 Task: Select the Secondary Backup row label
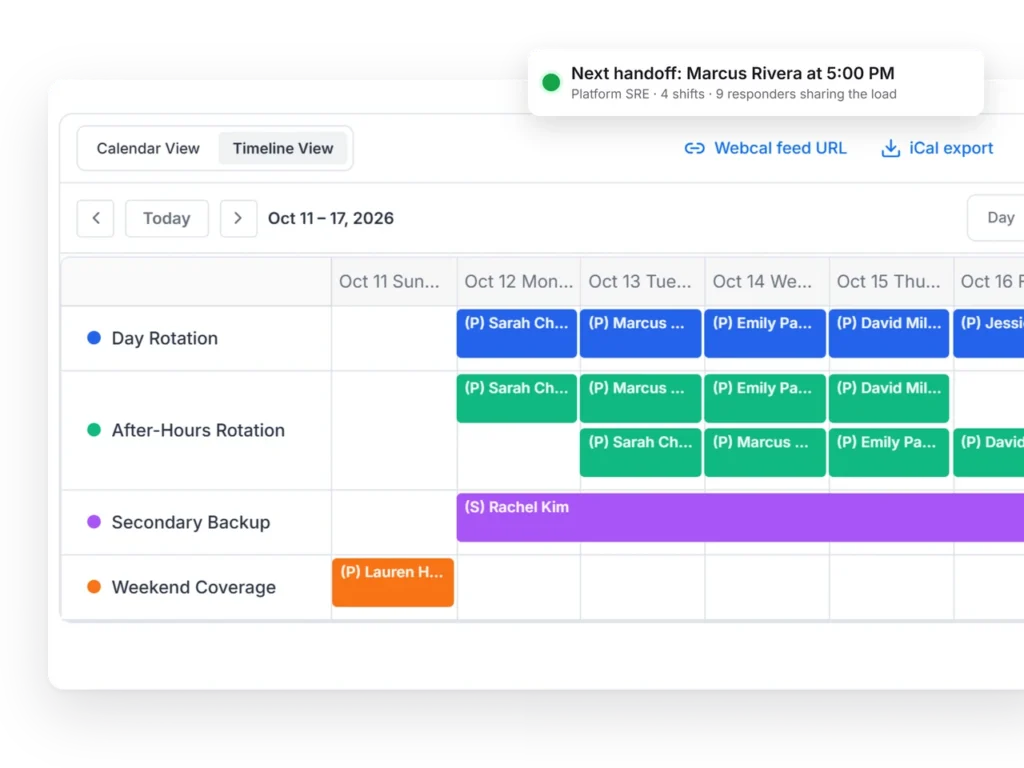tap(191, 522)
